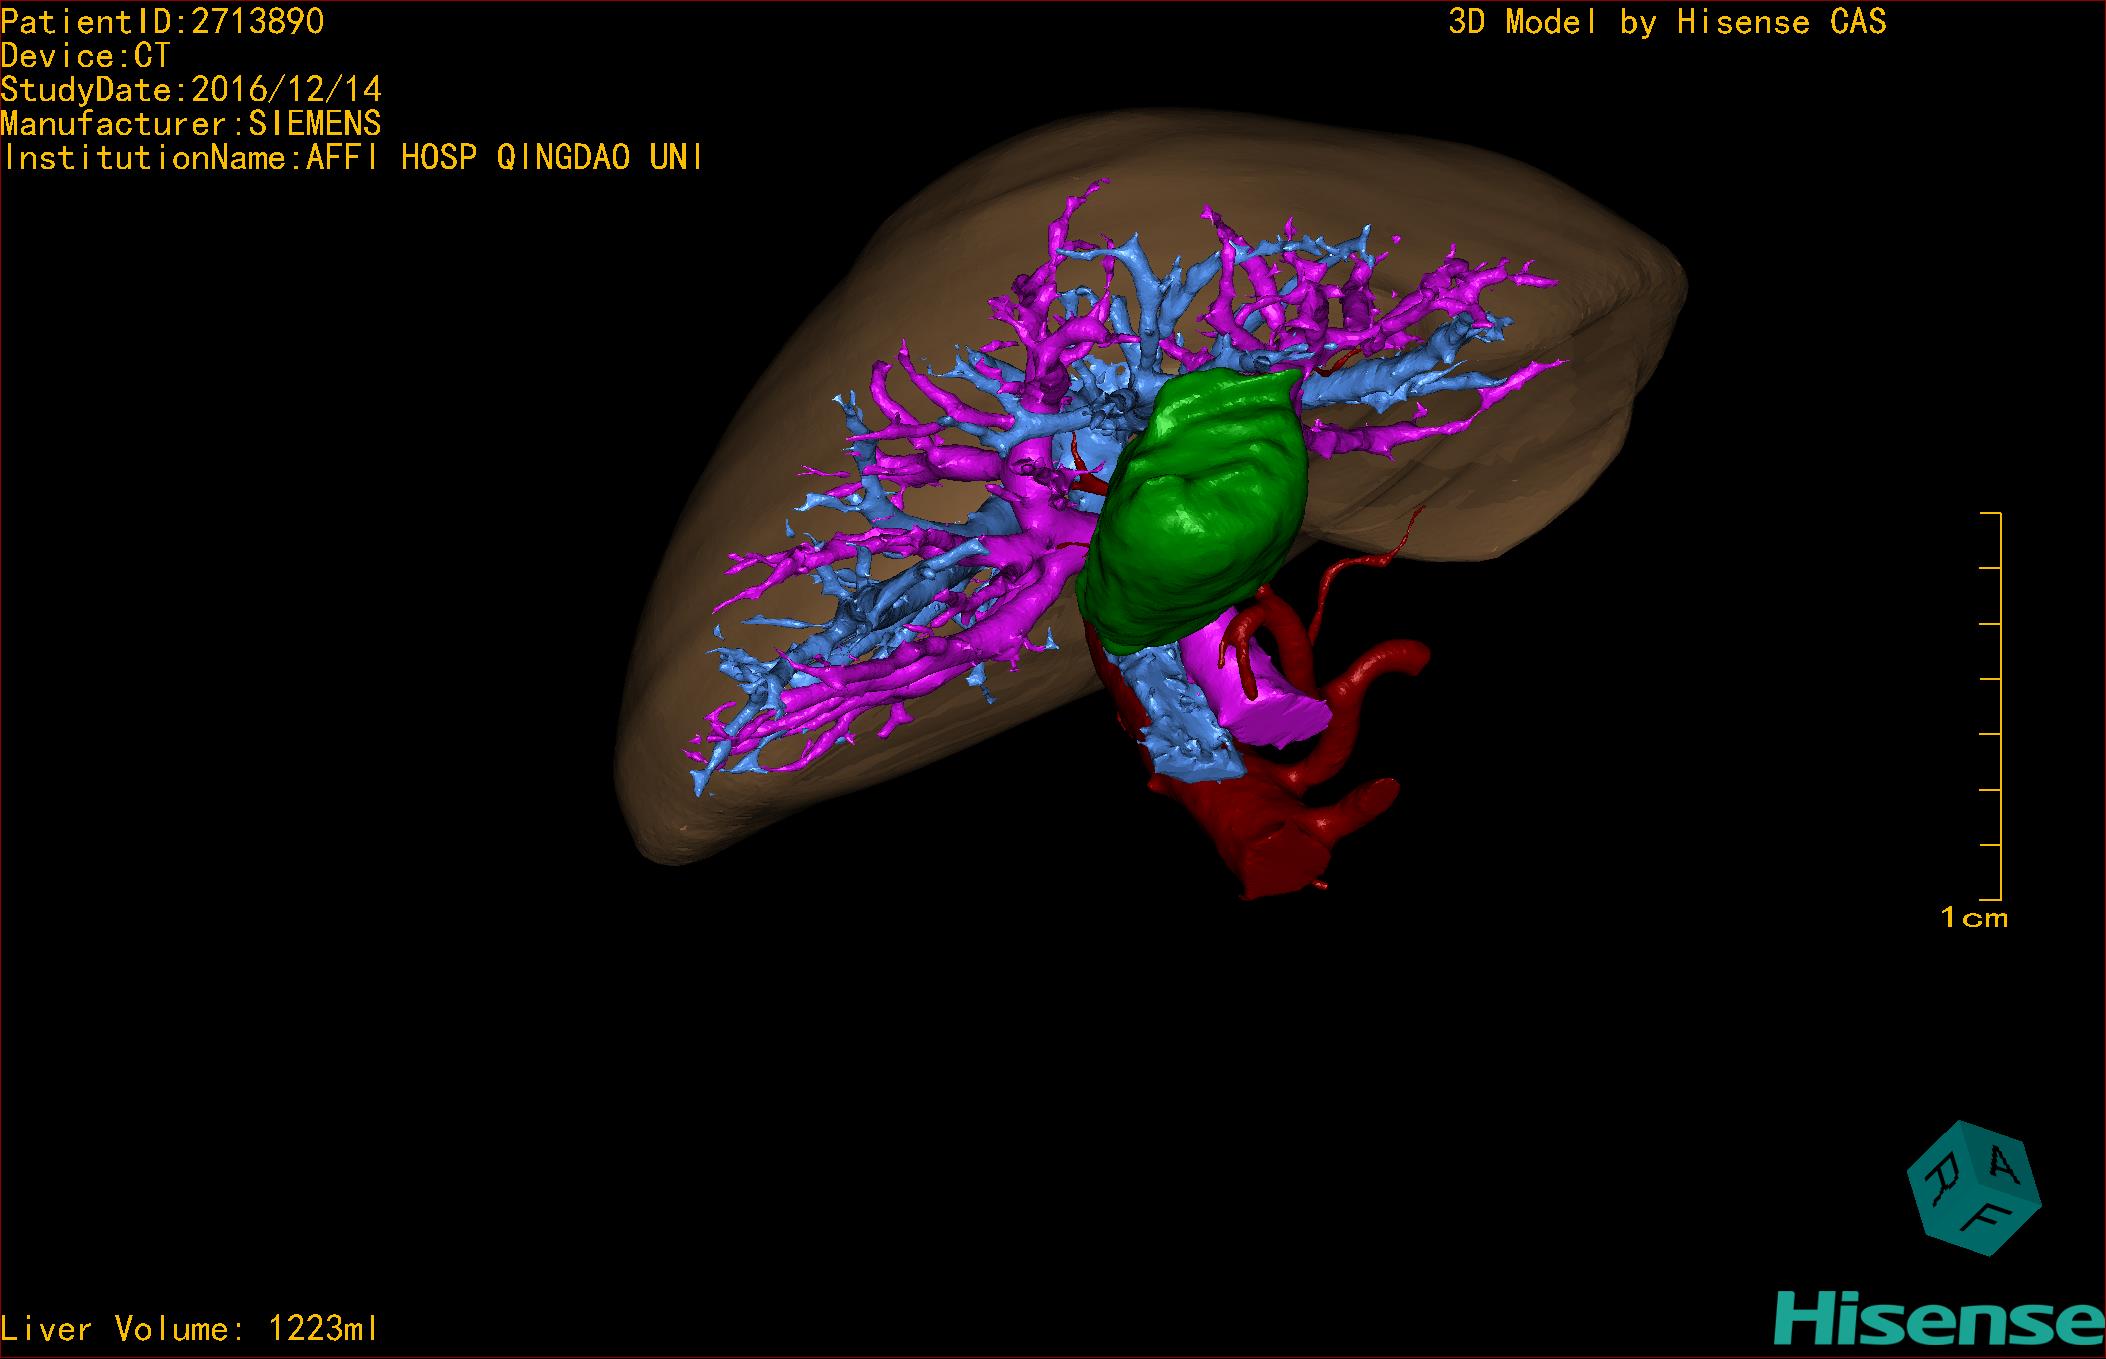Click the 3D Model by Hisense CAS title

pos(1666,22)
